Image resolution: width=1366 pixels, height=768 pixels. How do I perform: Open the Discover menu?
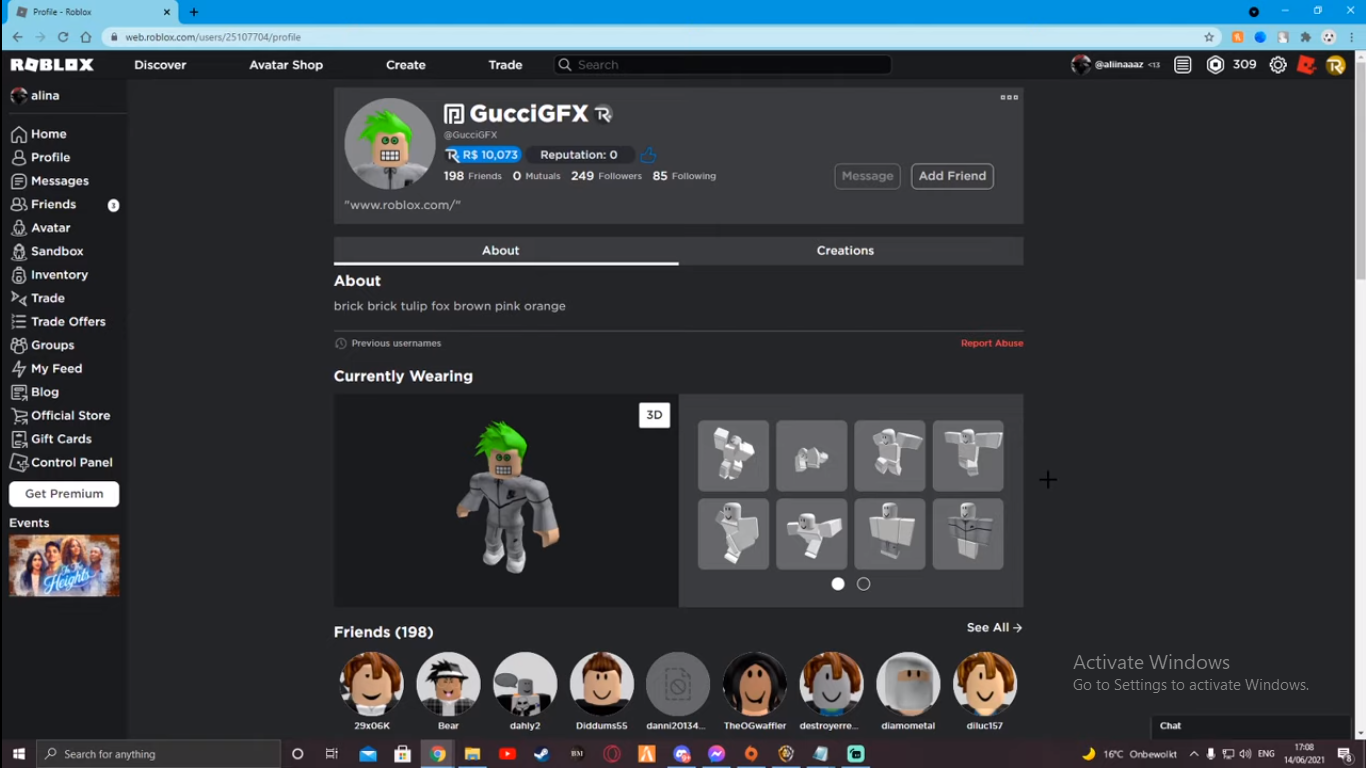160,65
